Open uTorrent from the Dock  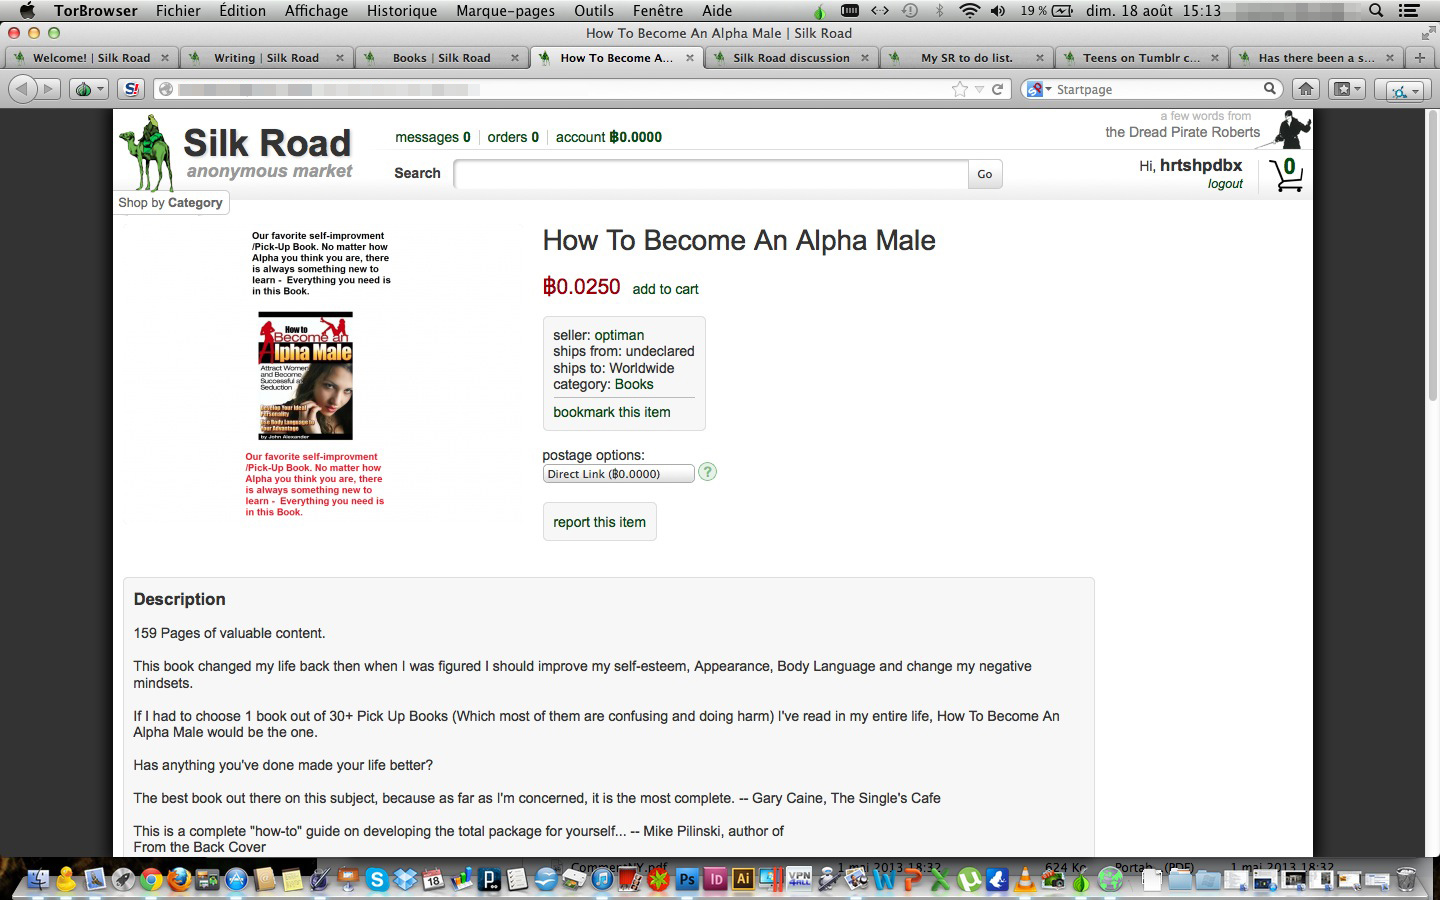point(968,879)
